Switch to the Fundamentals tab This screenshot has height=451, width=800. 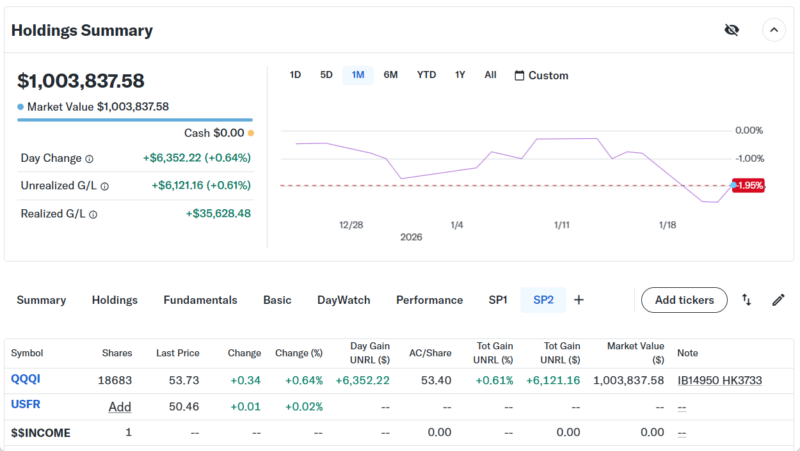(x=200, y=300)
